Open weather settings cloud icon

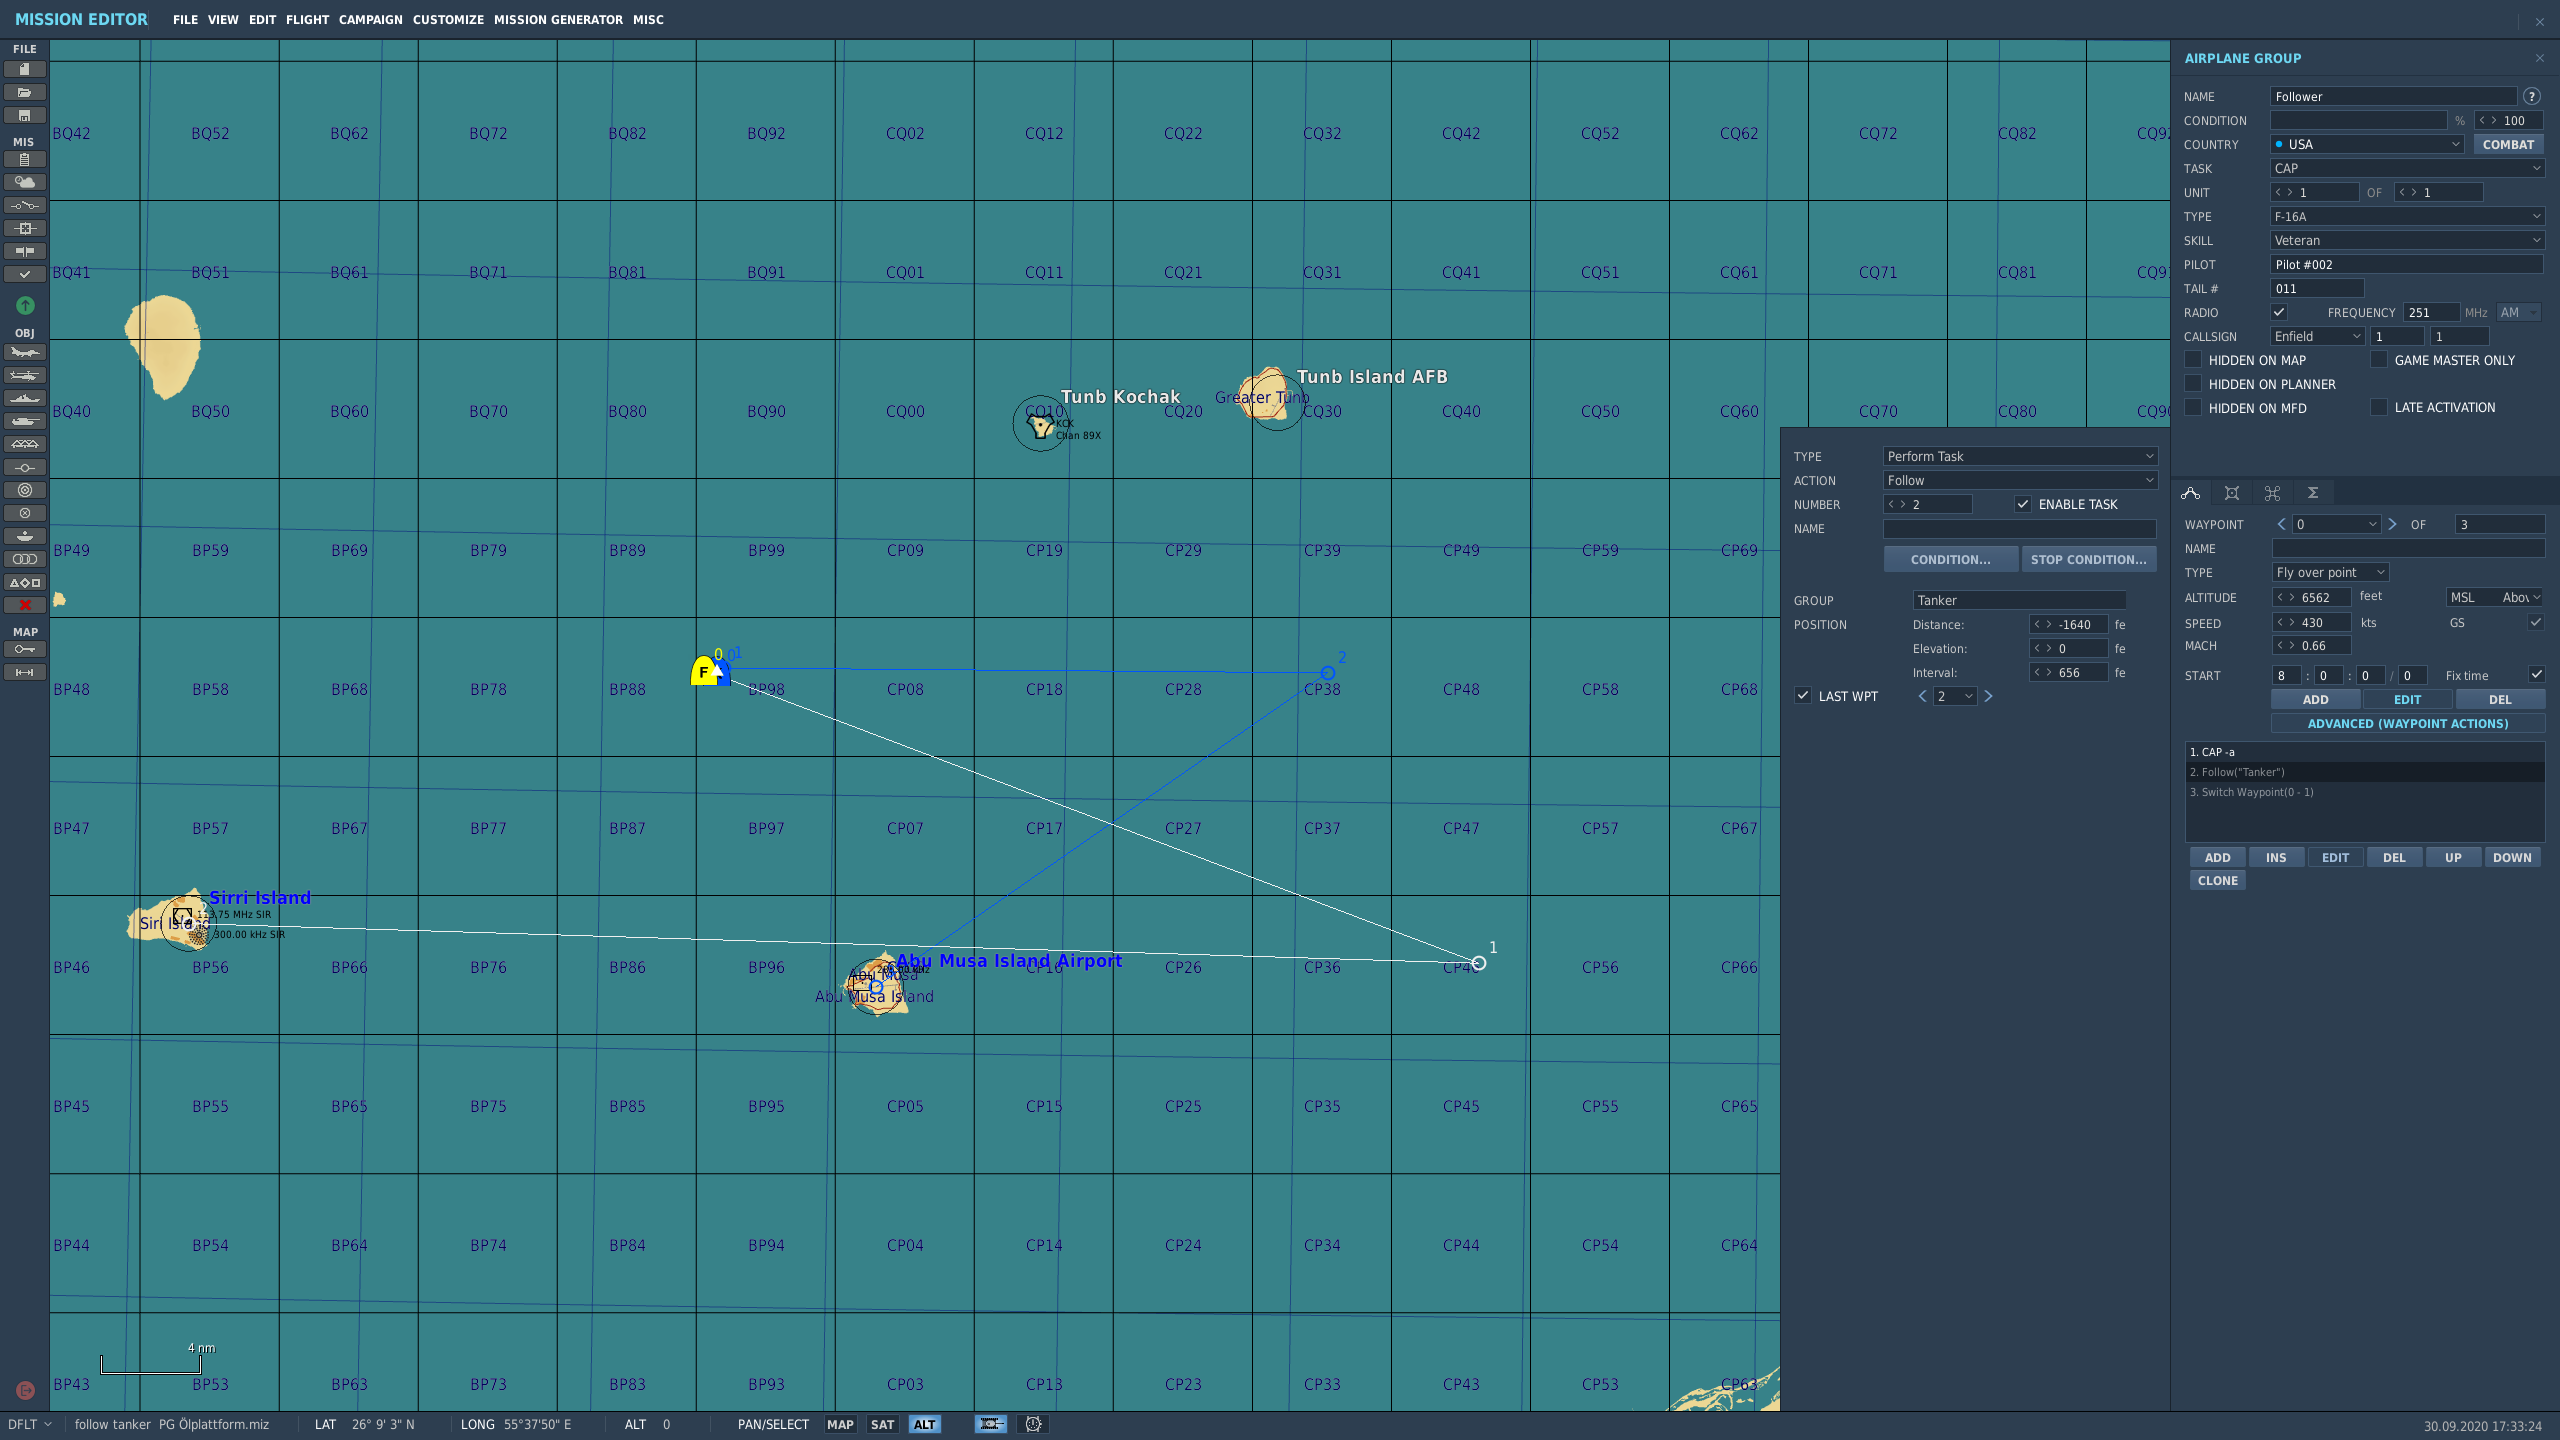25,182
